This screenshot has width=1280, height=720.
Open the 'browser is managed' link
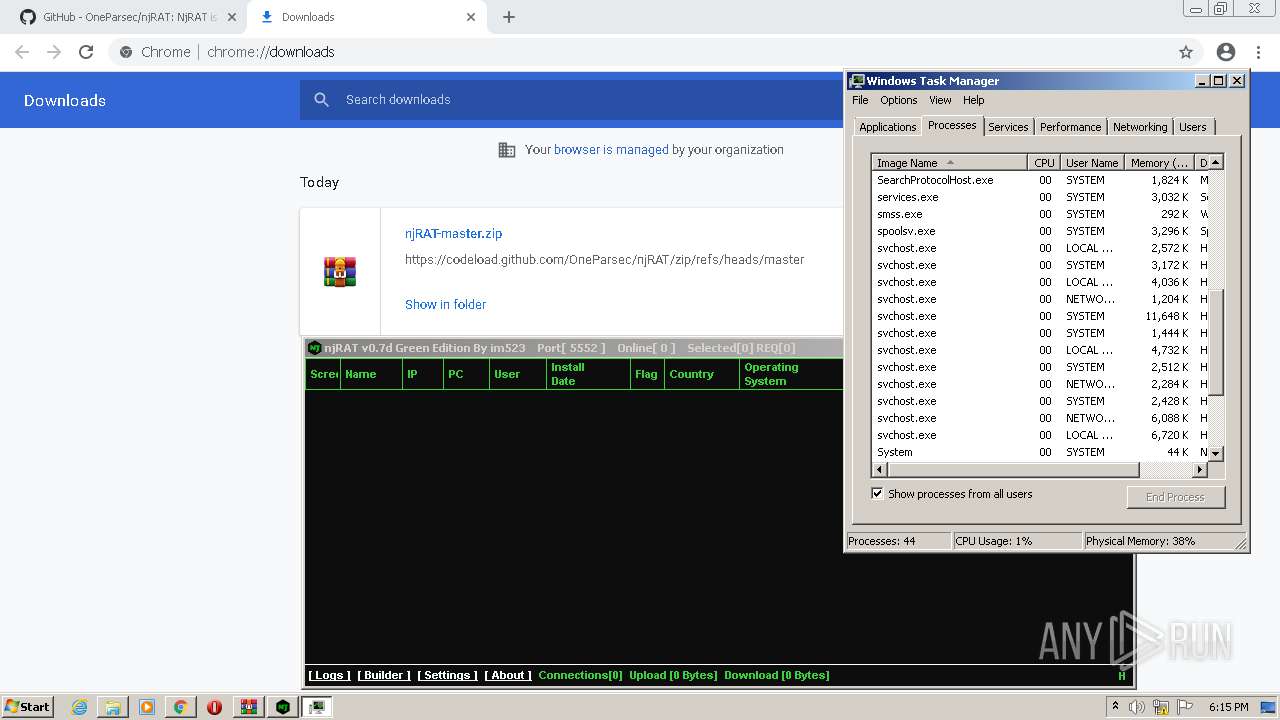click(x=611, y=150)
